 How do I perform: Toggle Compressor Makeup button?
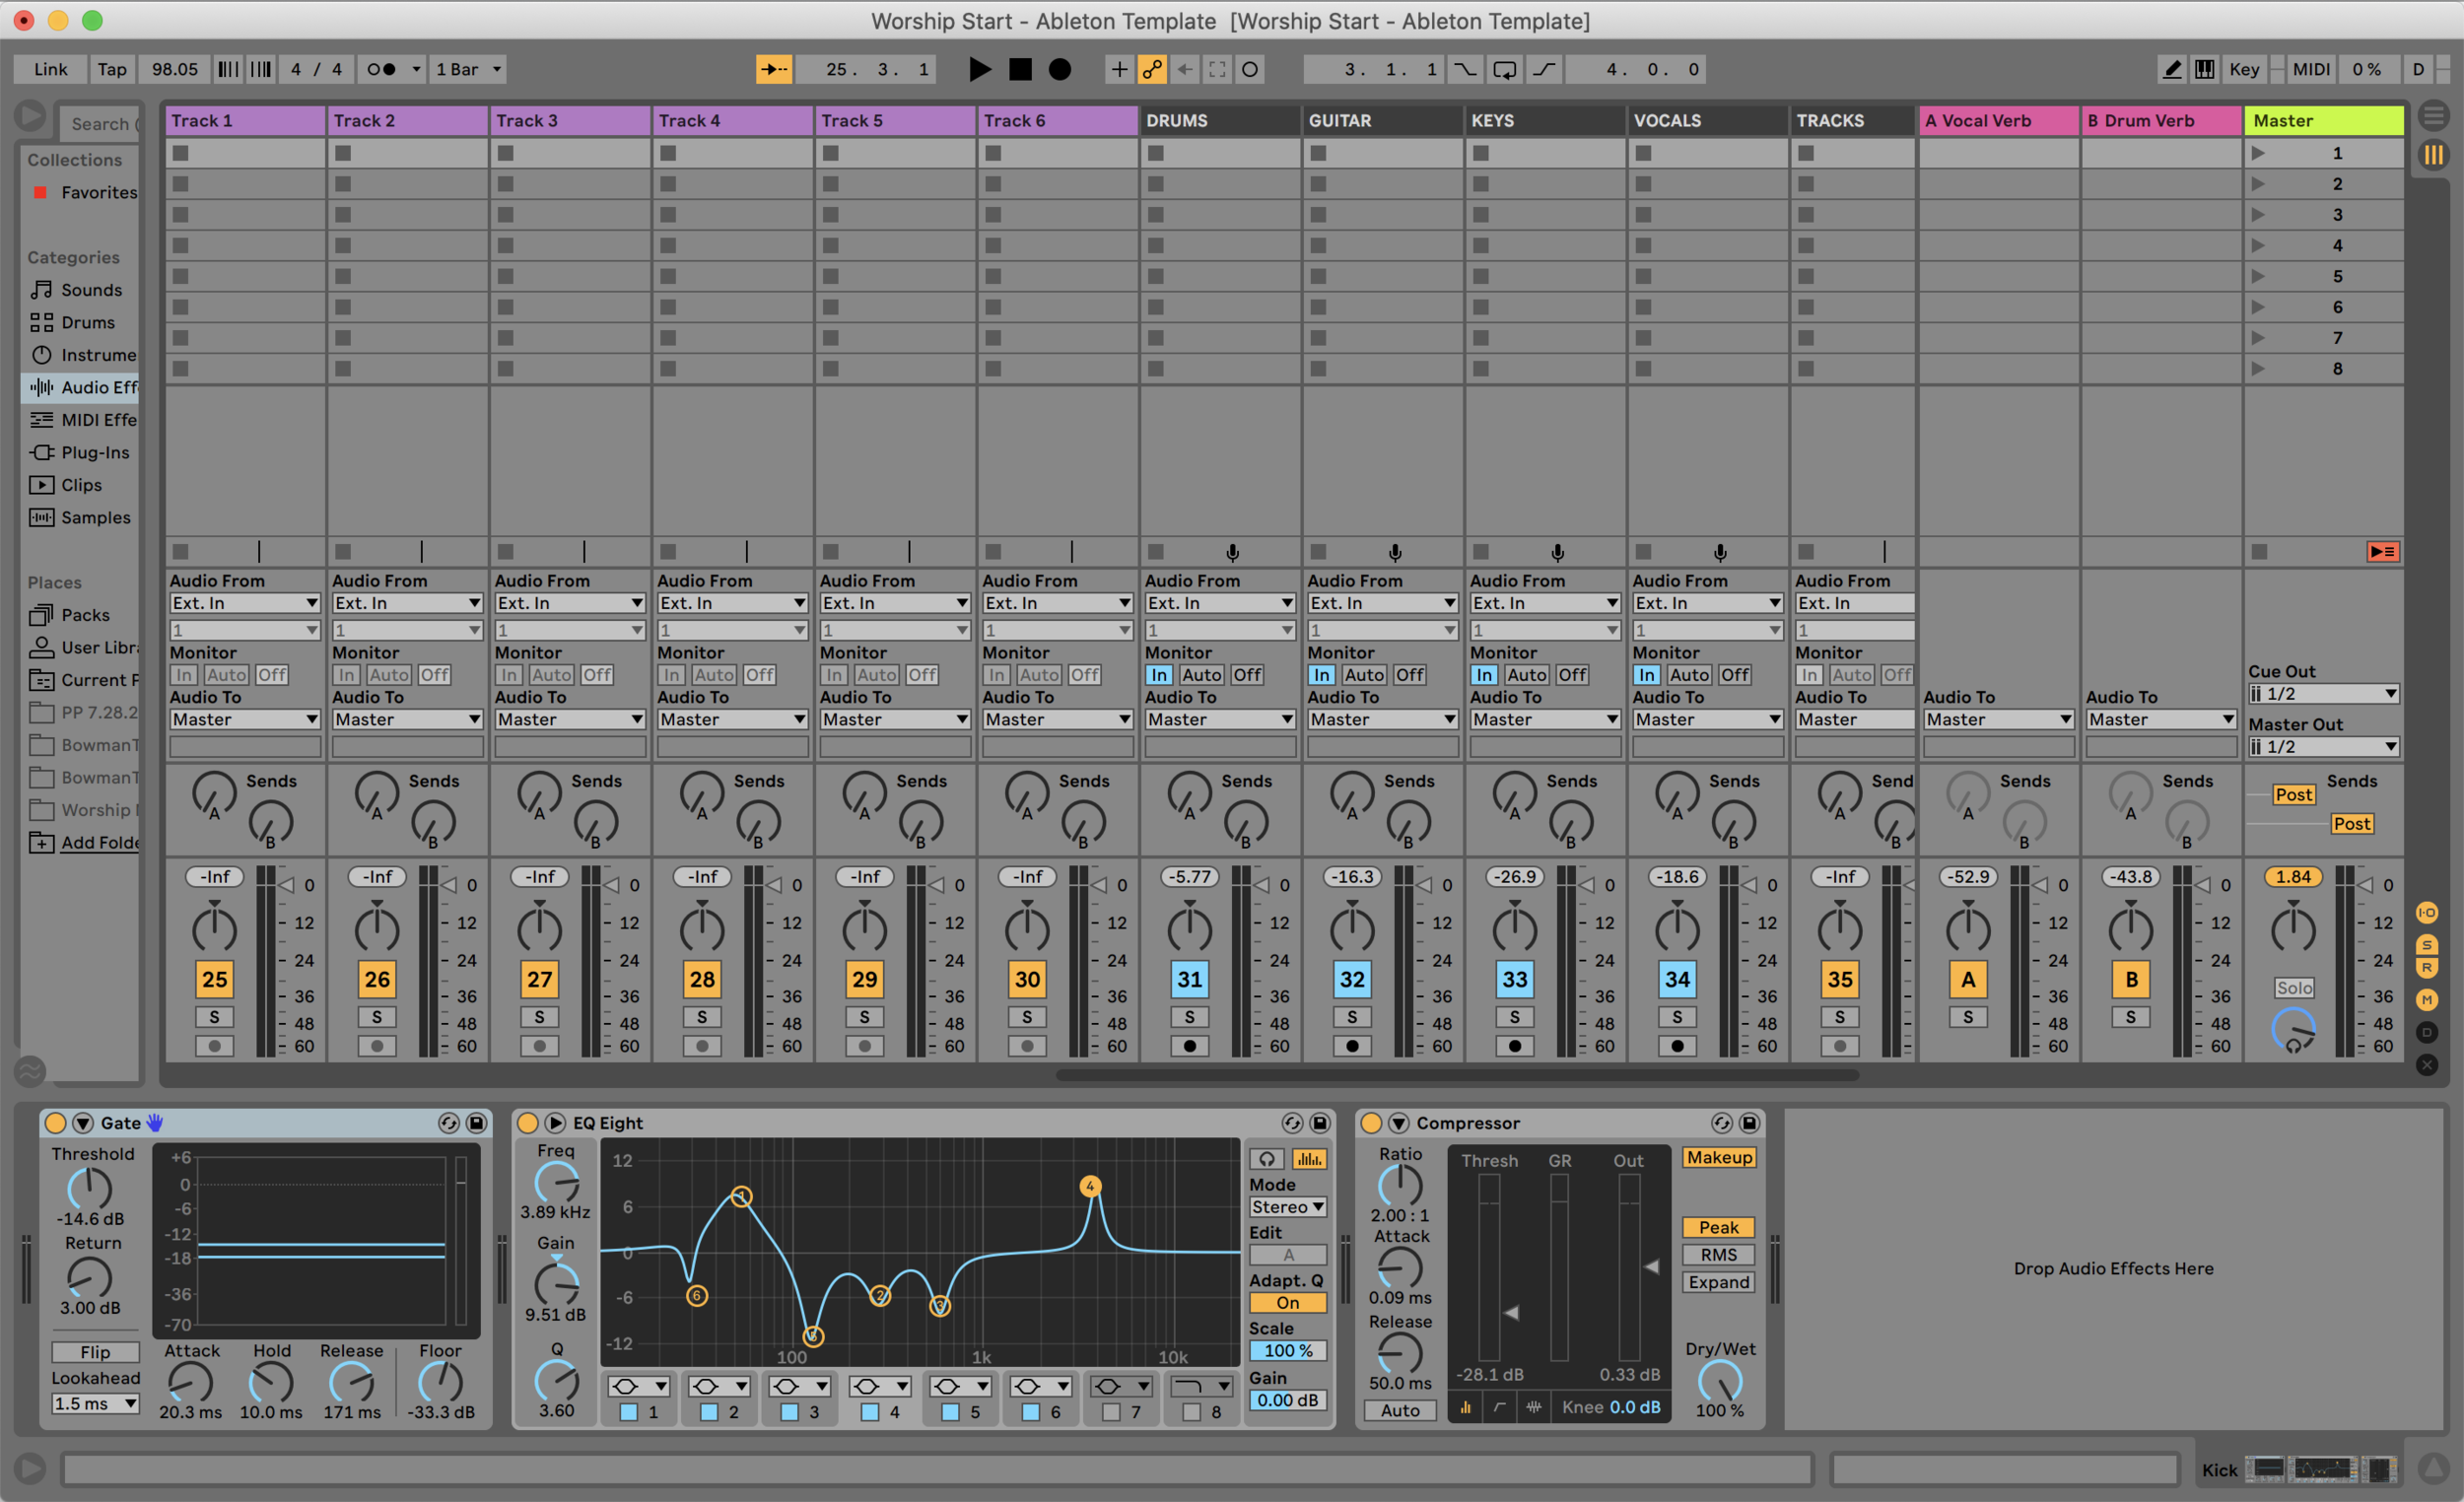[x=1719, y=1157]
